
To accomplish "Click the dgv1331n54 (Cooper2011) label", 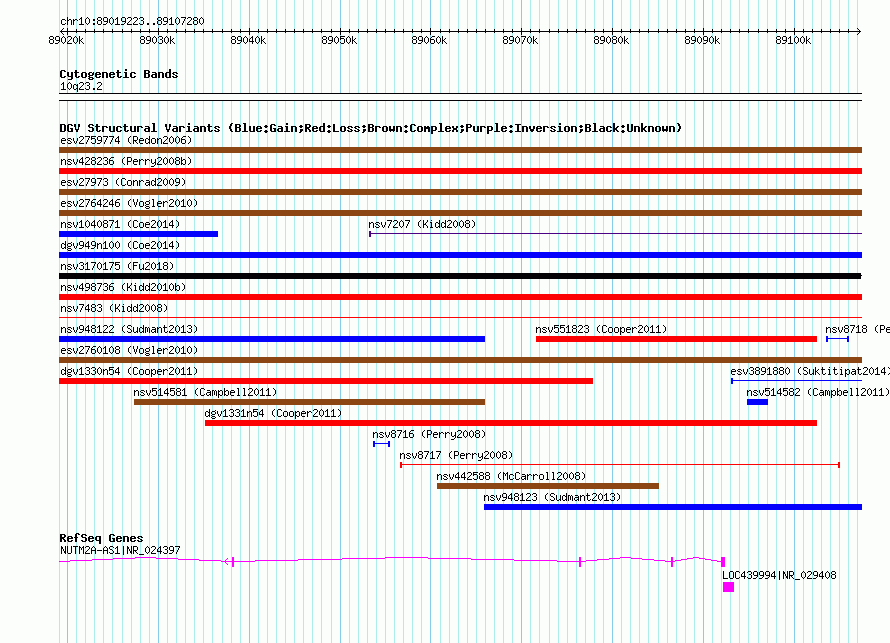I will pos(273,413).
